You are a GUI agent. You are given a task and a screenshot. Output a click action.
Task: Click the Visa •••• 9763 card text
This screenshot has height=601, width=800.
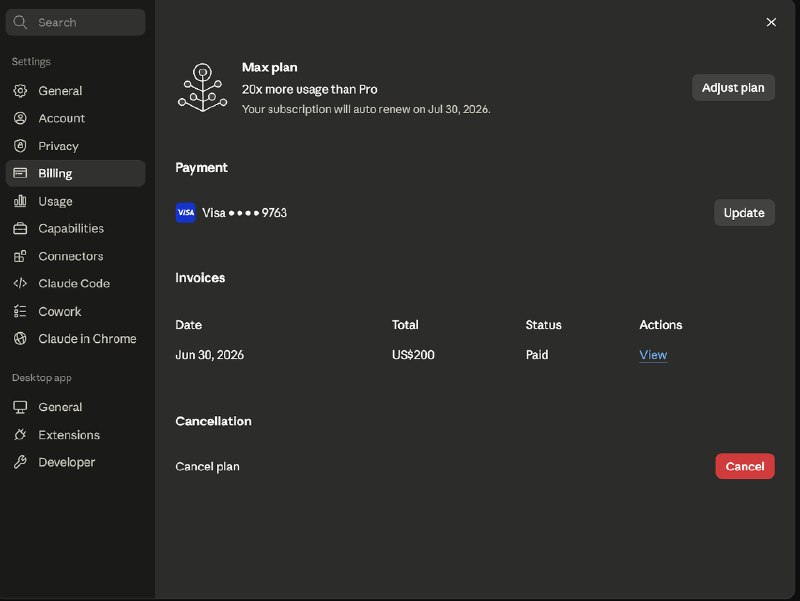[x=244, y=213]
